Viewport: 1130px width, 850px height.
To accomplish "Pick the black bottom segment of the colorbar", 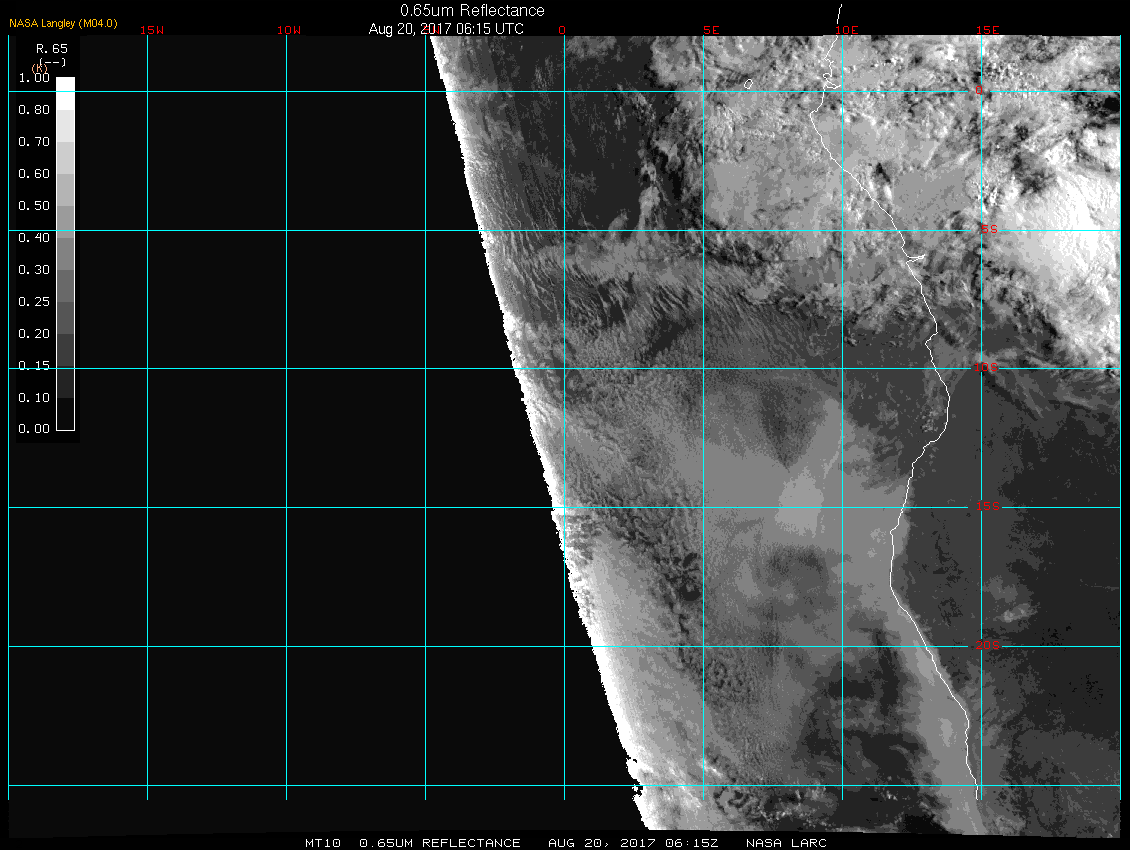I will (x=66, y=414).
